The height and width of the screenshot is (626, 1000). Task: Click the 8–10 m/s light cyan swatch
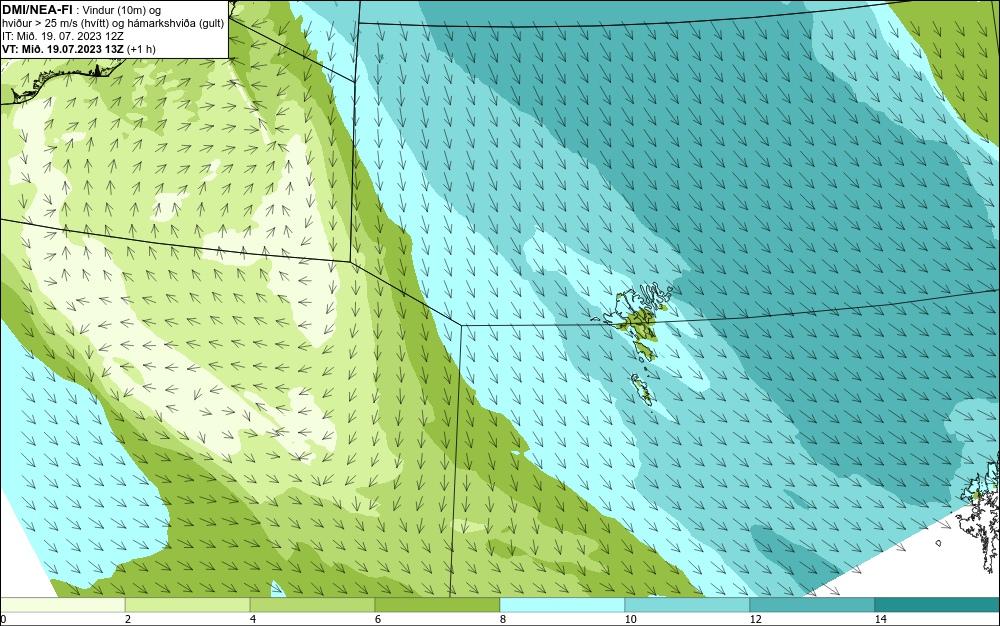[562, 604]
